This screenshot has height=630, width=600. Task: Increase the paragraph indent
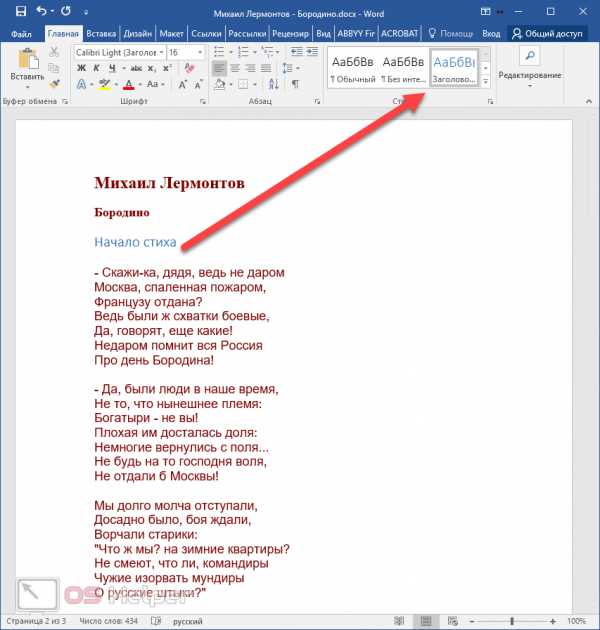pos(312,52)
